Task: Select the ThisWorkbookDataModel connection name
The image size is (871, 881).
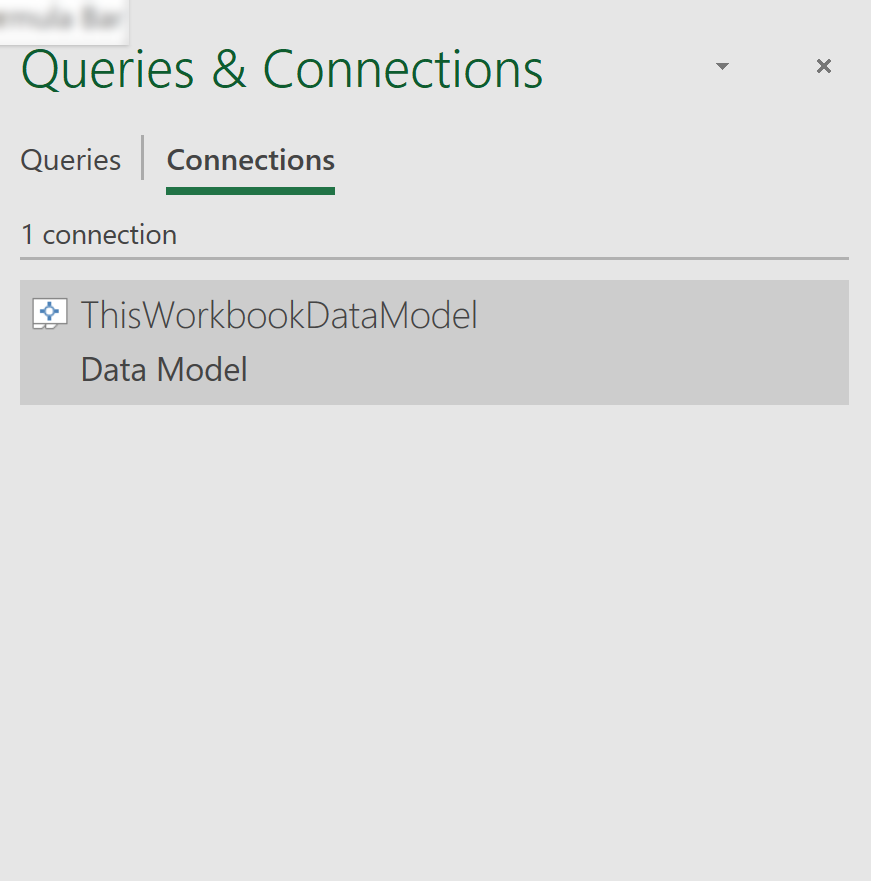Action: [x=279, y=315]
